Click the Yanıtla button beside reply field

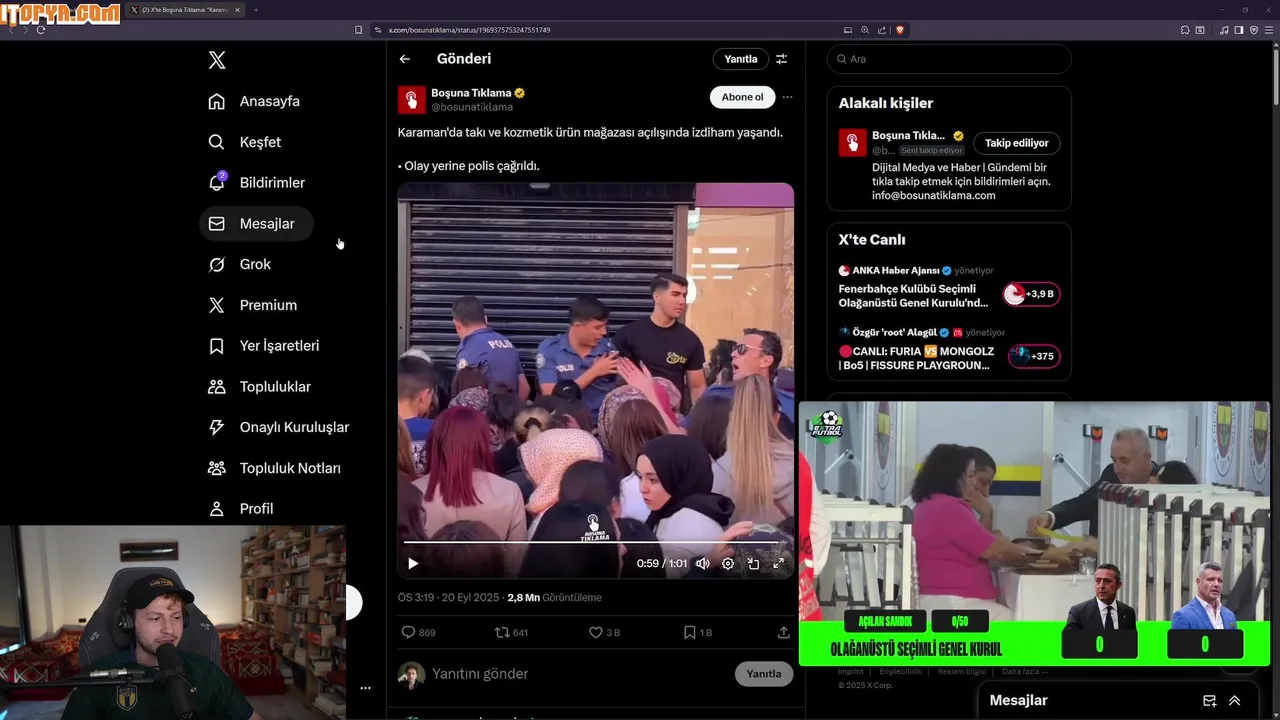(764, 674)
